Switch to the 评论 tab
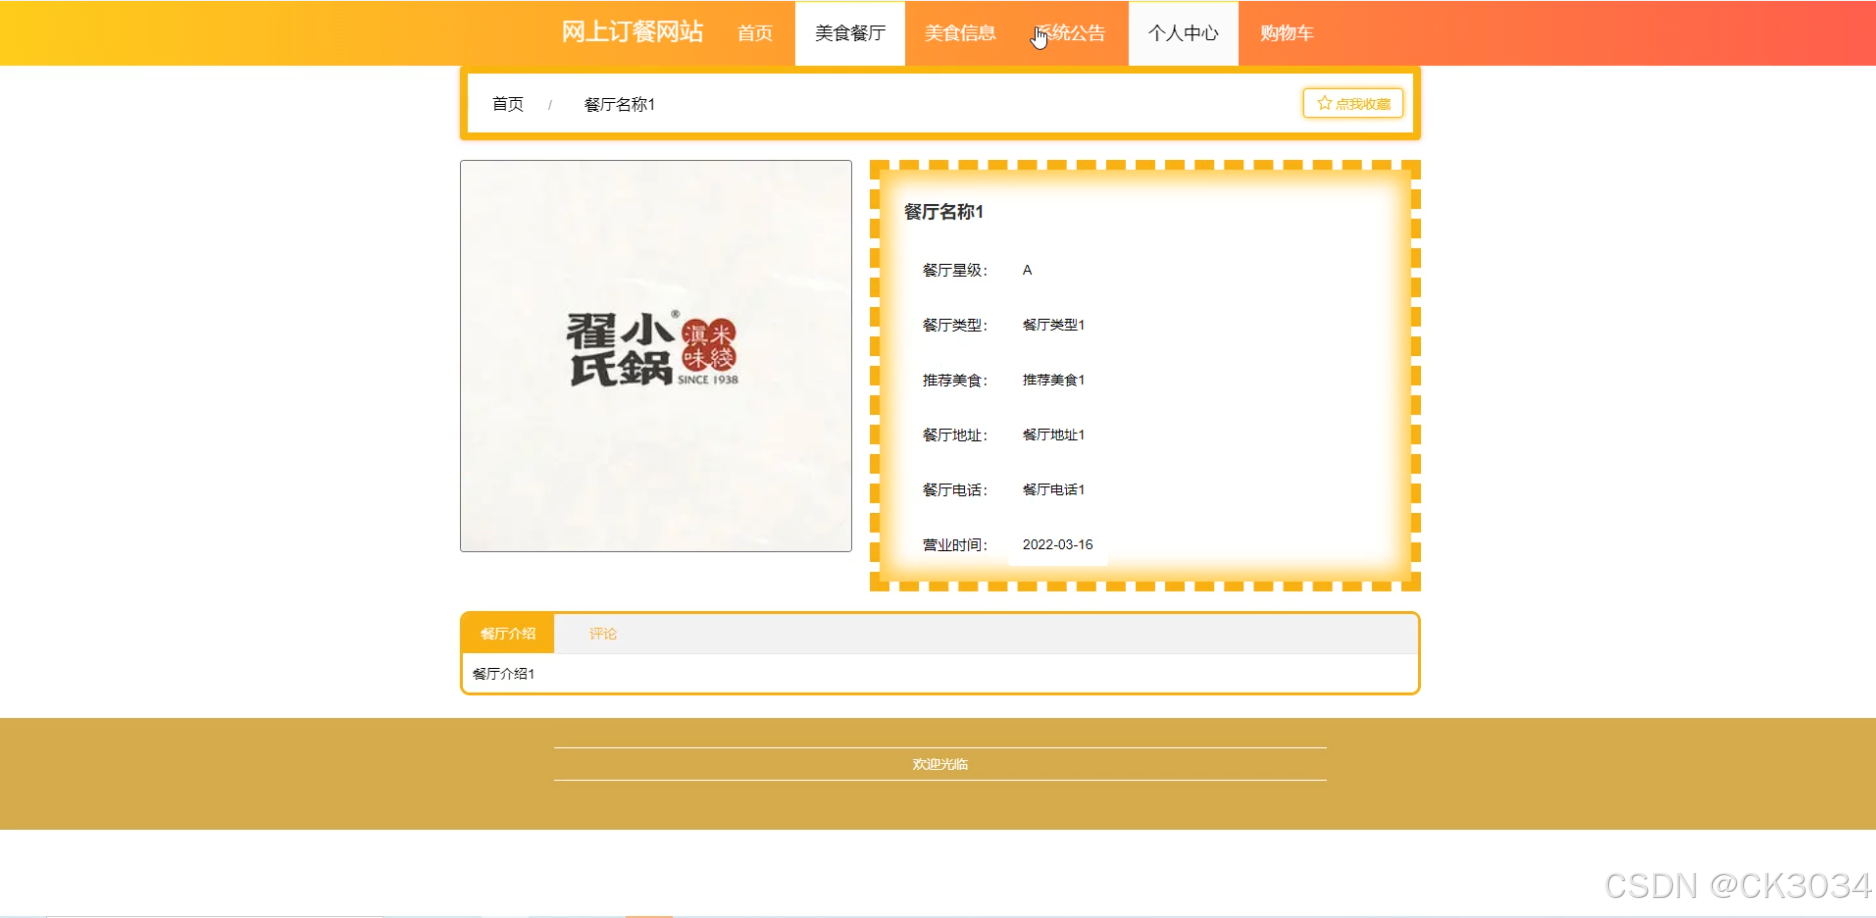This screenshot has width=1876, height=918. (x=603, y=633)
